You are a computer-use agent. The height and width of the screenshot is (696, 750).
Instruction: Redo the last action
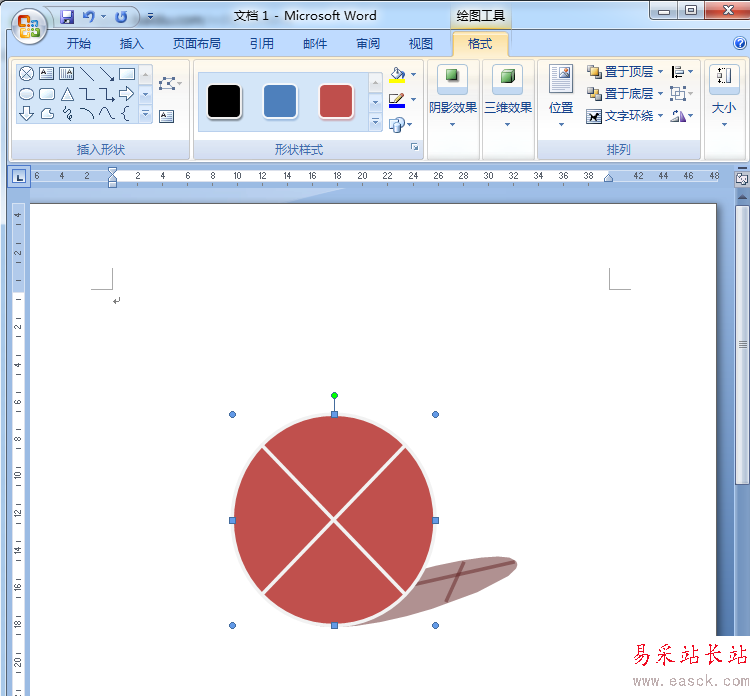(x=121, y=17)
